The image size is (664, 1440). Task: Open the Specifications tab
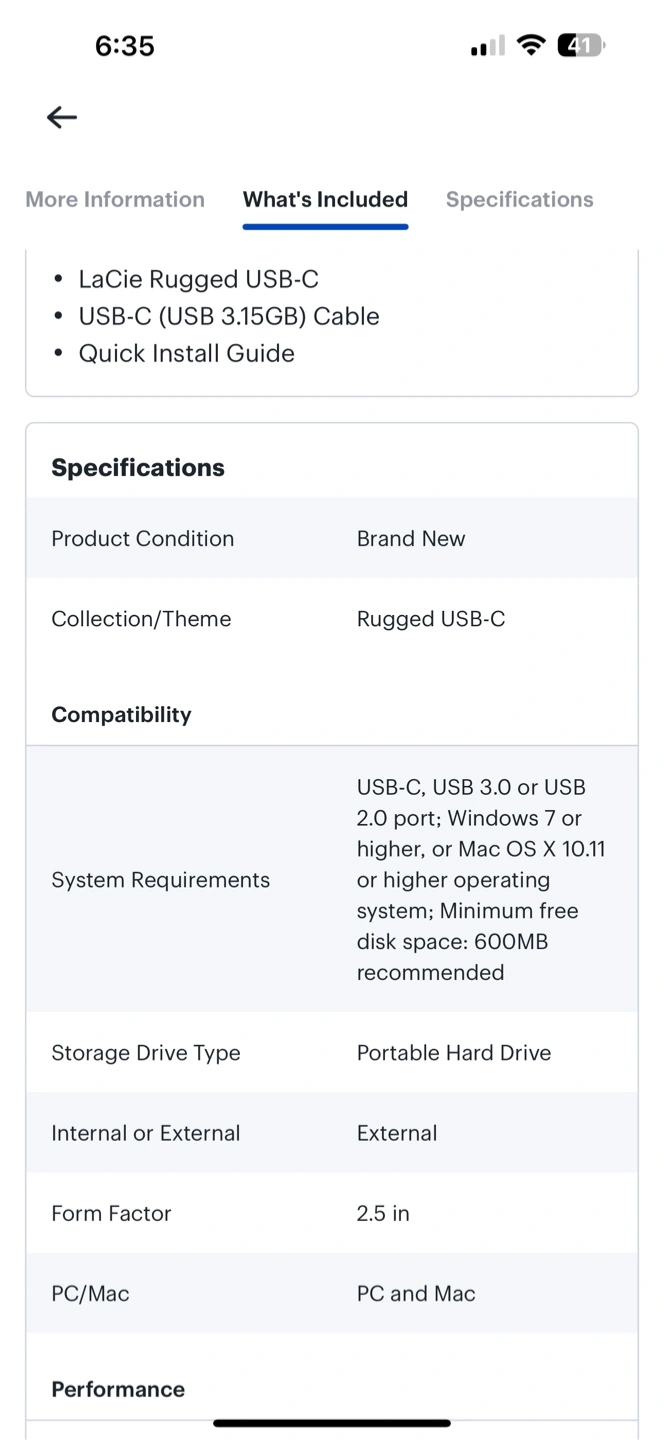[x=520, y=199]
